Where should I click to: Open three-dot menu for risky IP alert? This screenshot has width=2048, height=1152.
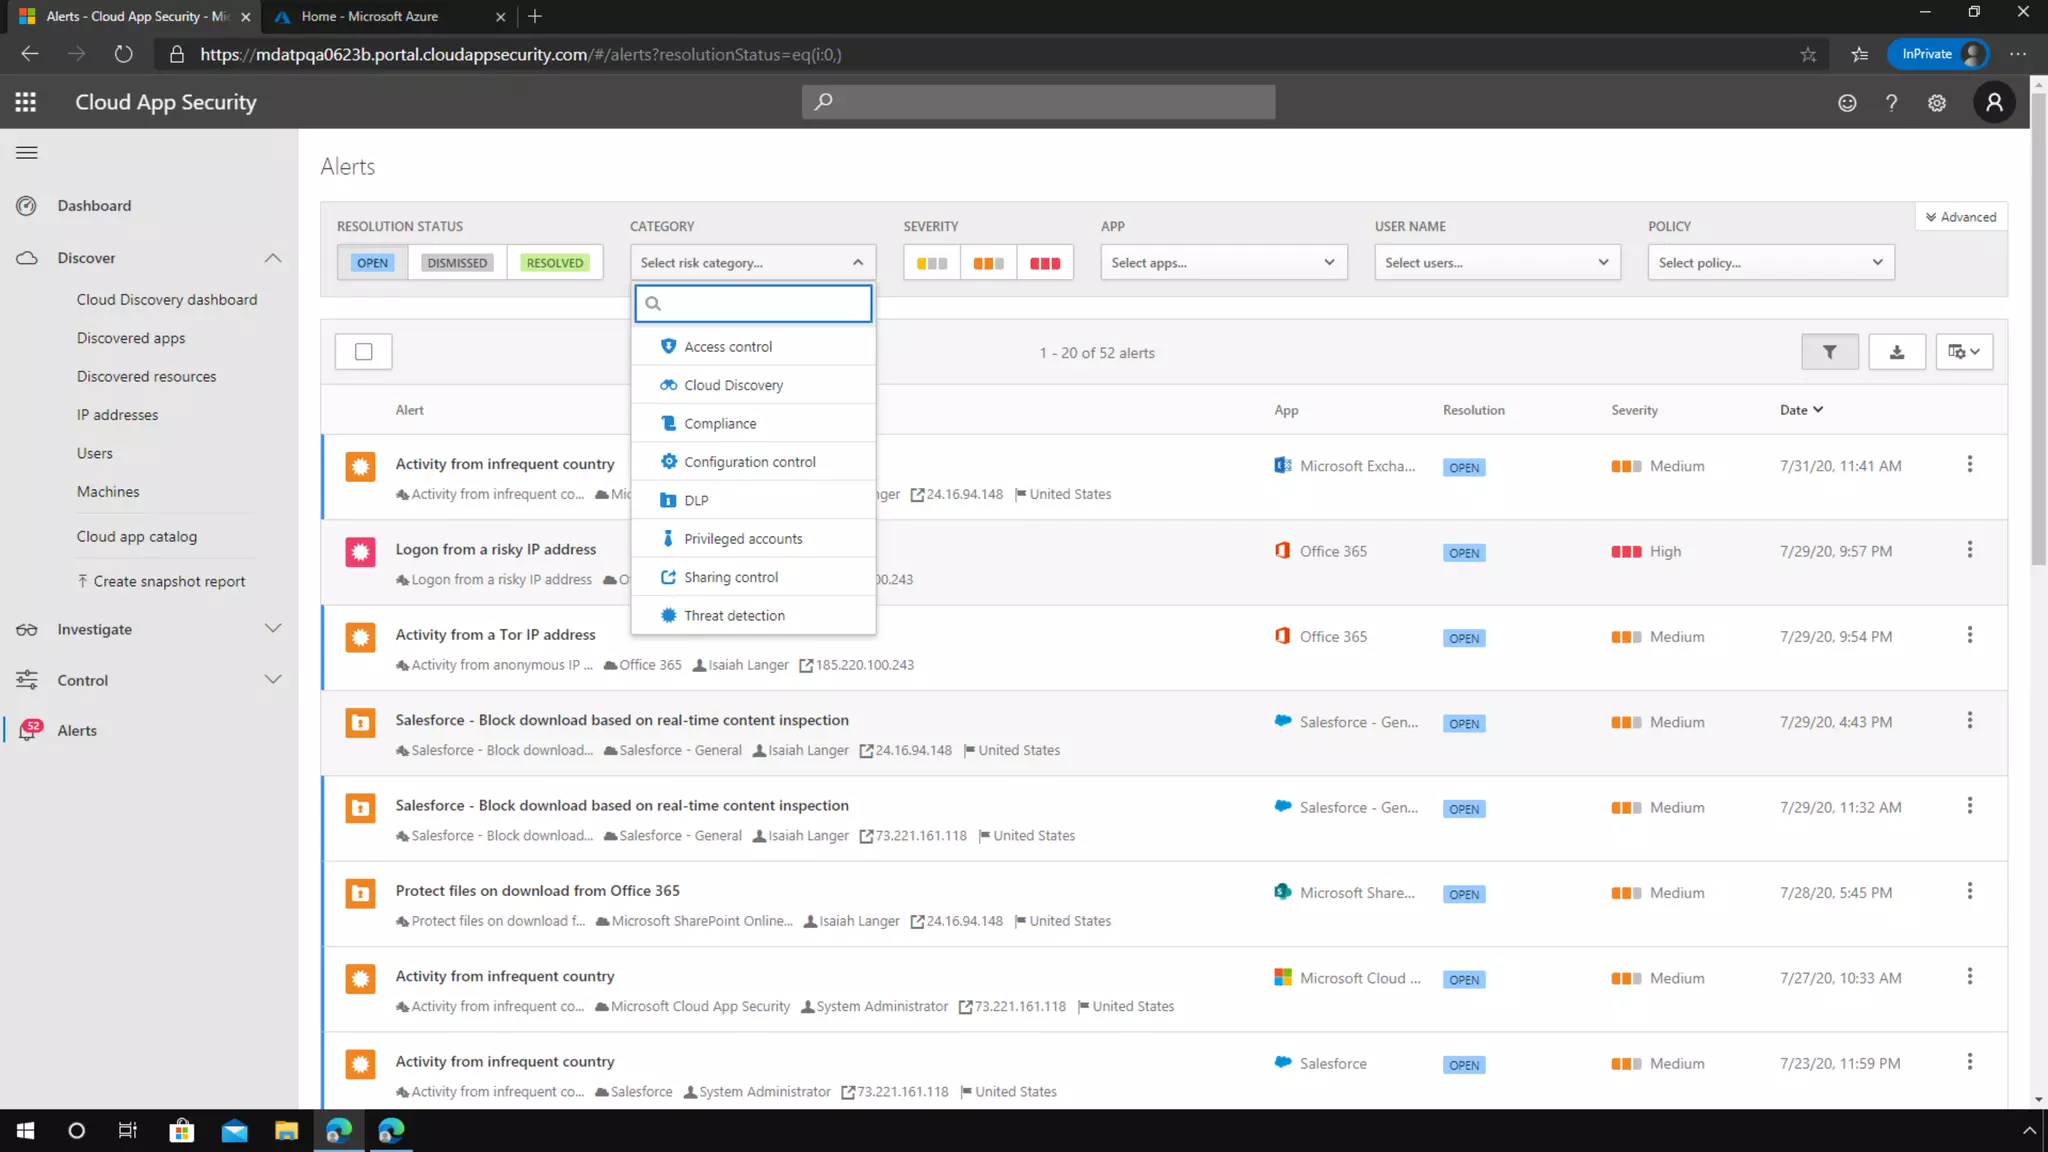(1969, 550)
